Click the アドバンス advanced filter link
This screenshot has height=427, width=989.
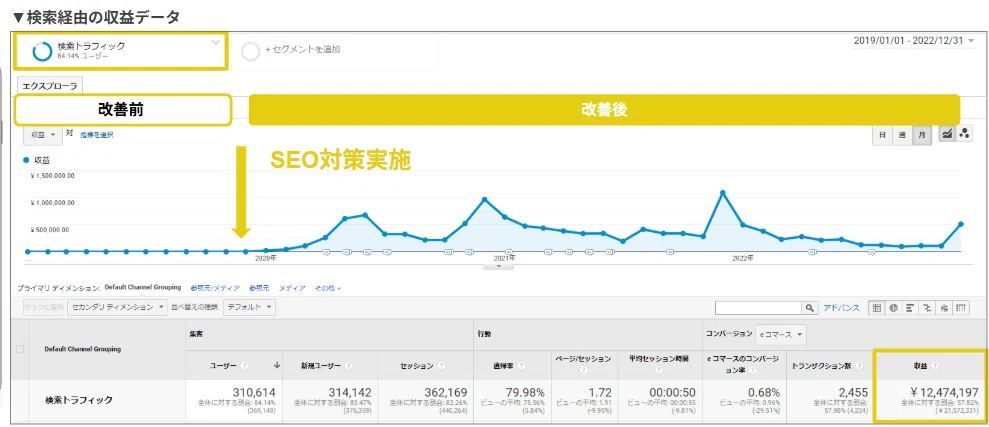pyautogui.click(x=841, y=308)
